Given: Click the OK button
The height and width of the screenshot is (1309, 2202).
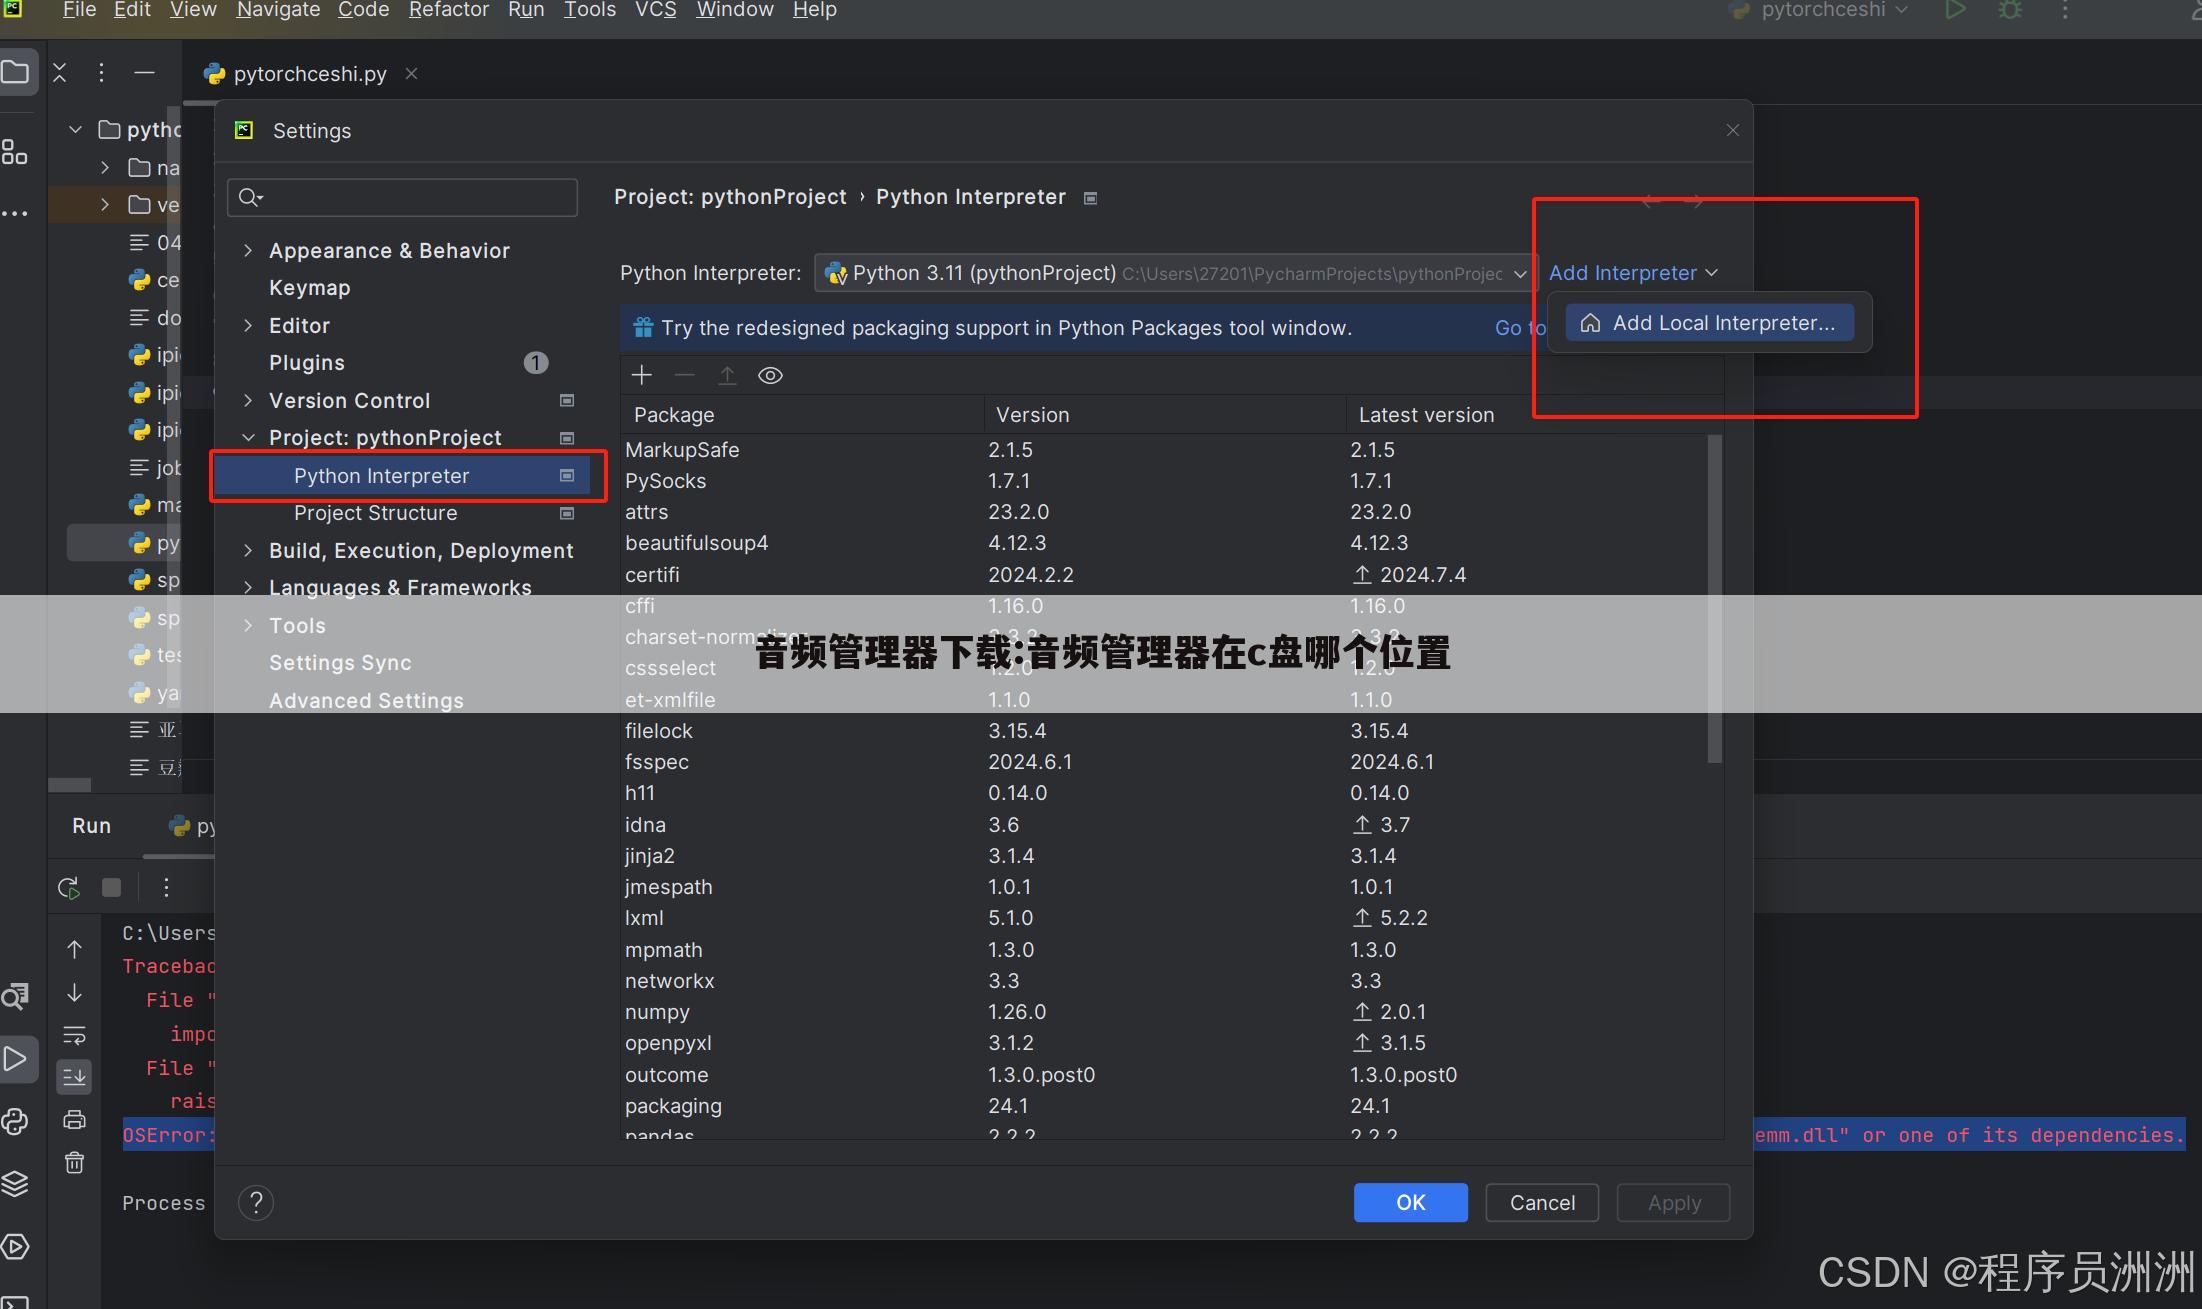Looking at the screenshot, I should [x=1410, y=1203].
